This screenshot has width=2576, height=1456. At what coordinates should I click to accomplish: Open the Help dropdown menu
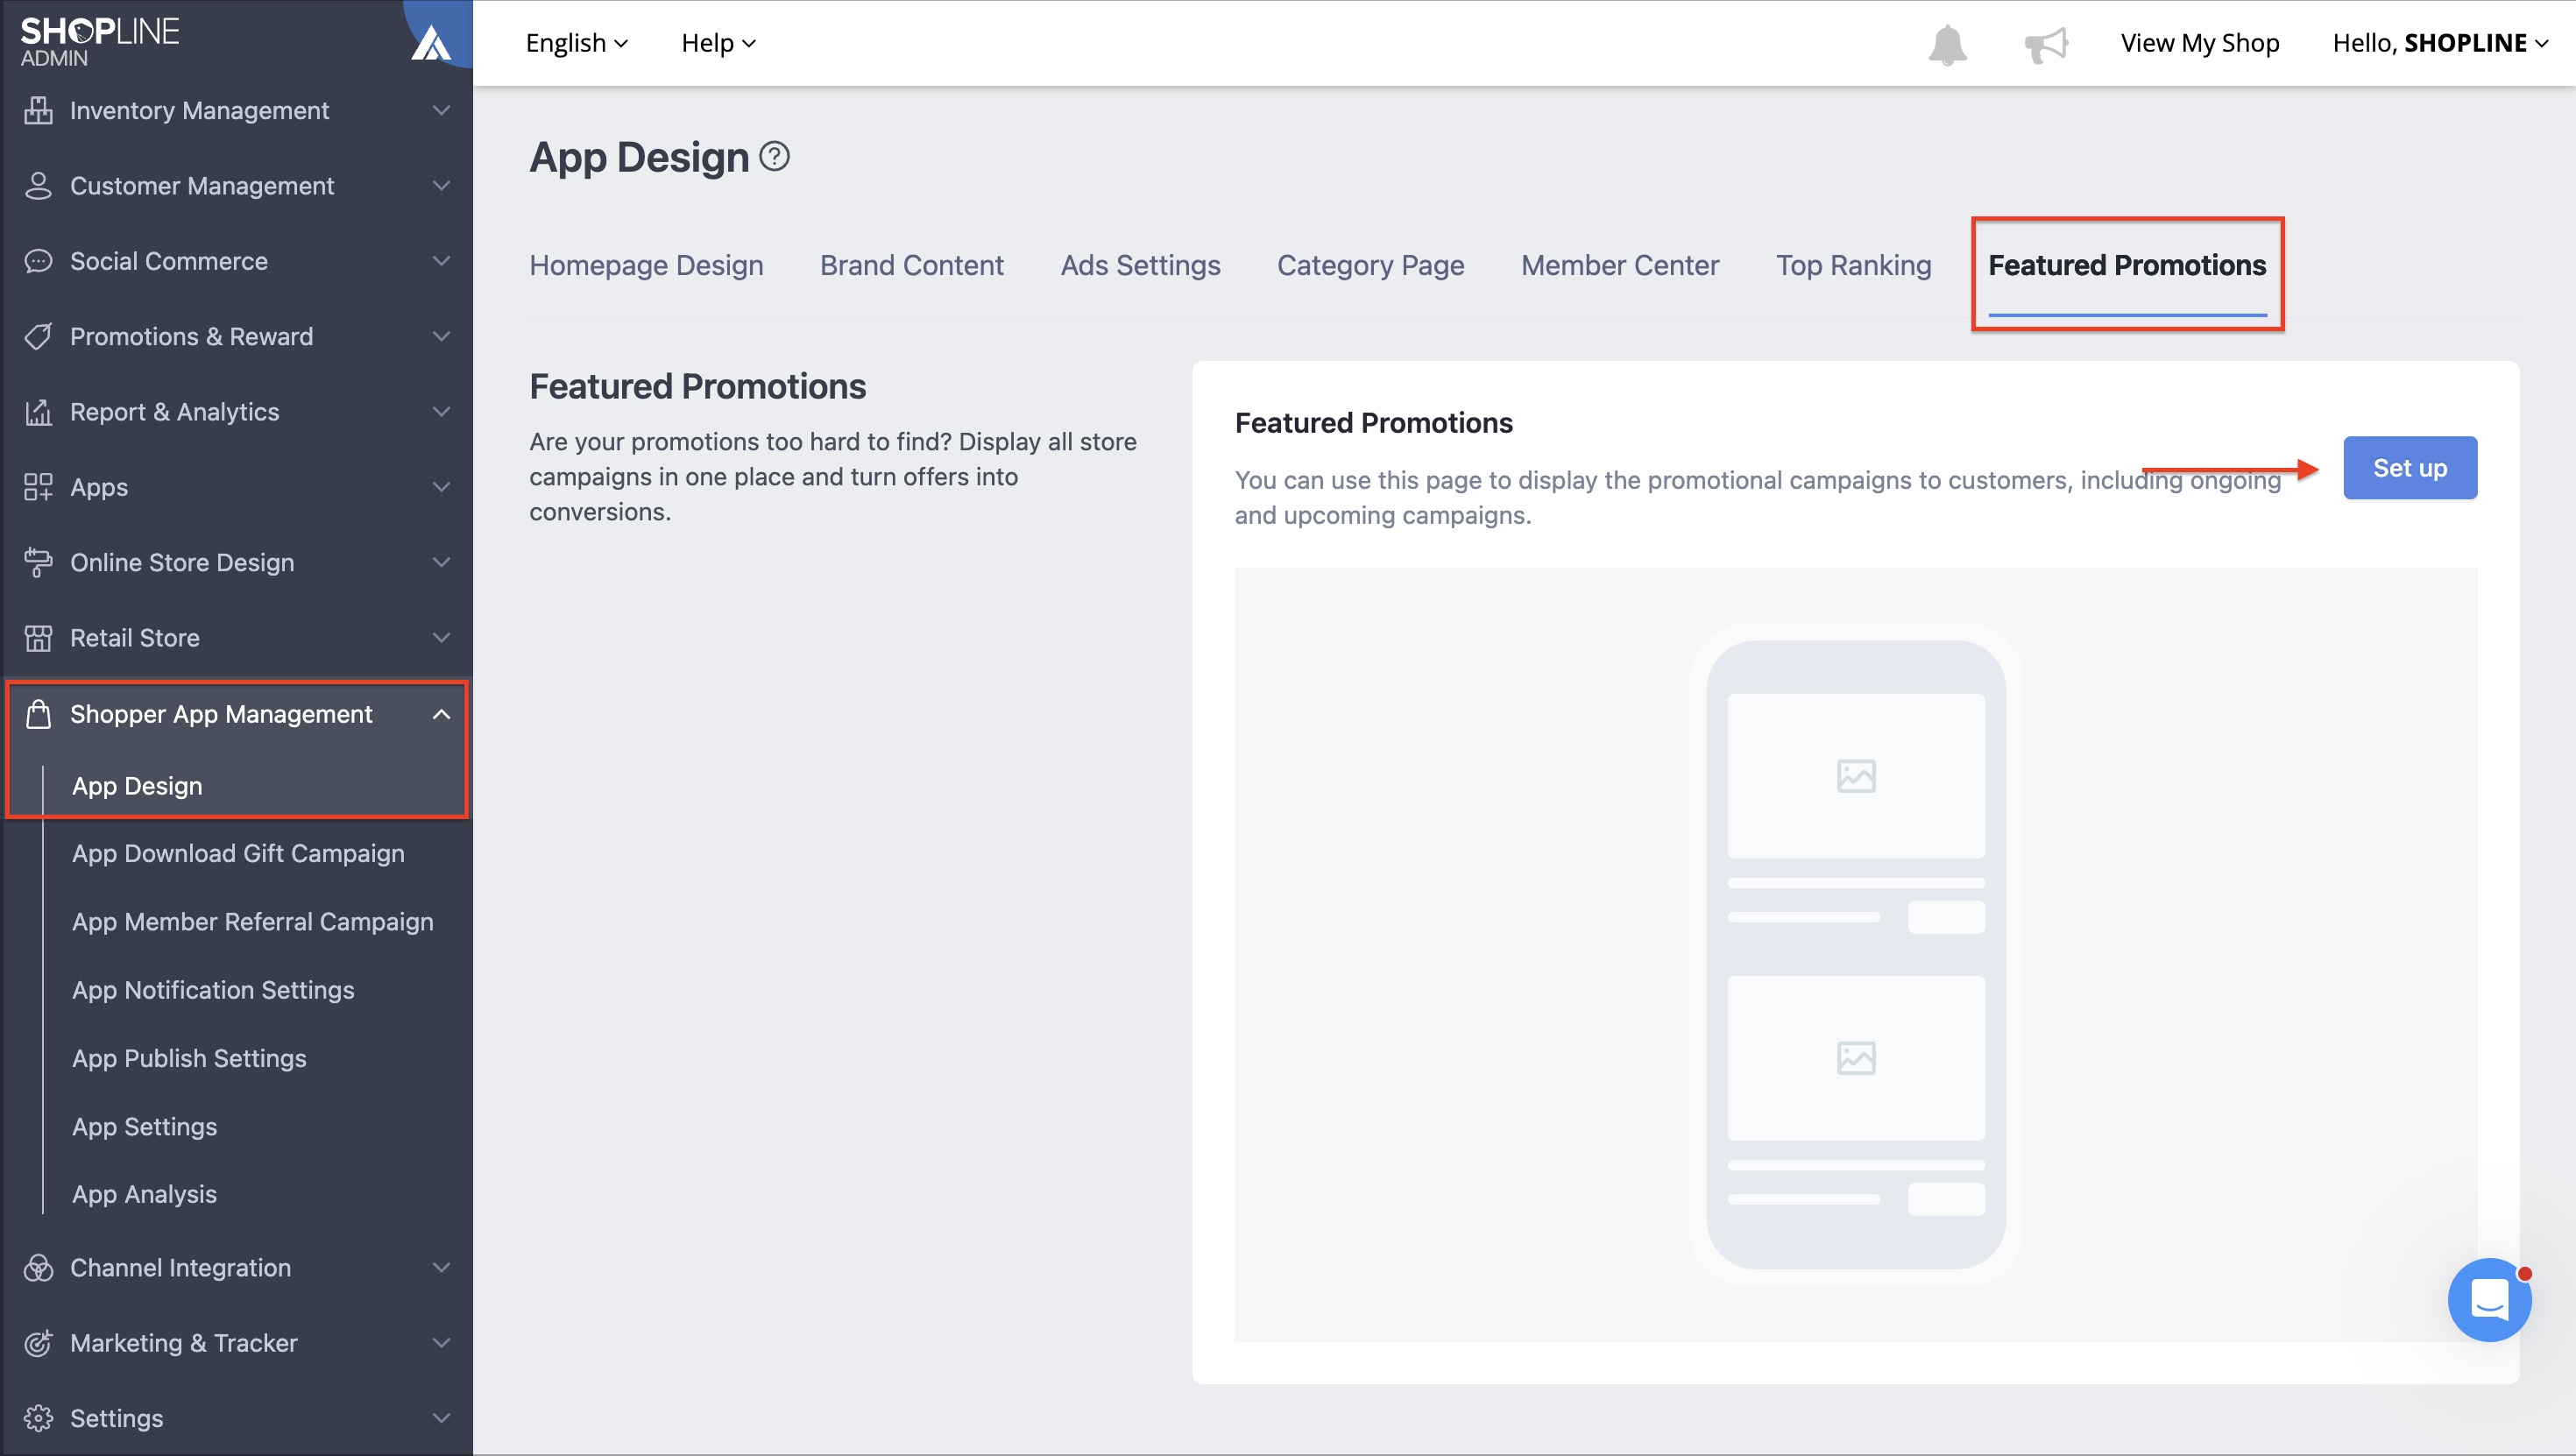[x=718, y=43]
